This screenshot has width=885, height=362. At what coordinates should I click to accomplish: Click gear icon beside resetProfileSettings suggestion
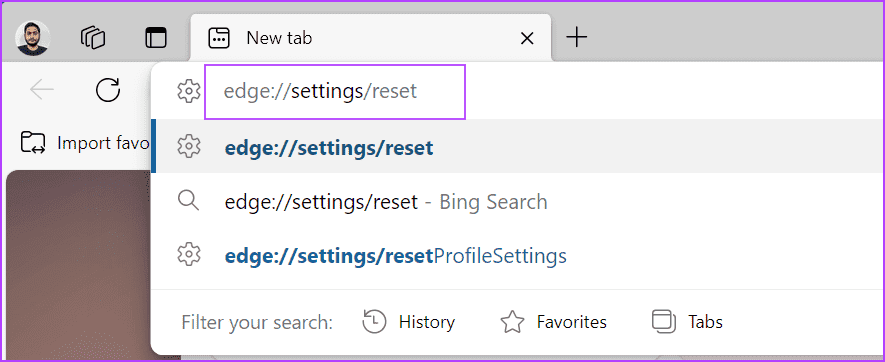(x=189, y=255)
